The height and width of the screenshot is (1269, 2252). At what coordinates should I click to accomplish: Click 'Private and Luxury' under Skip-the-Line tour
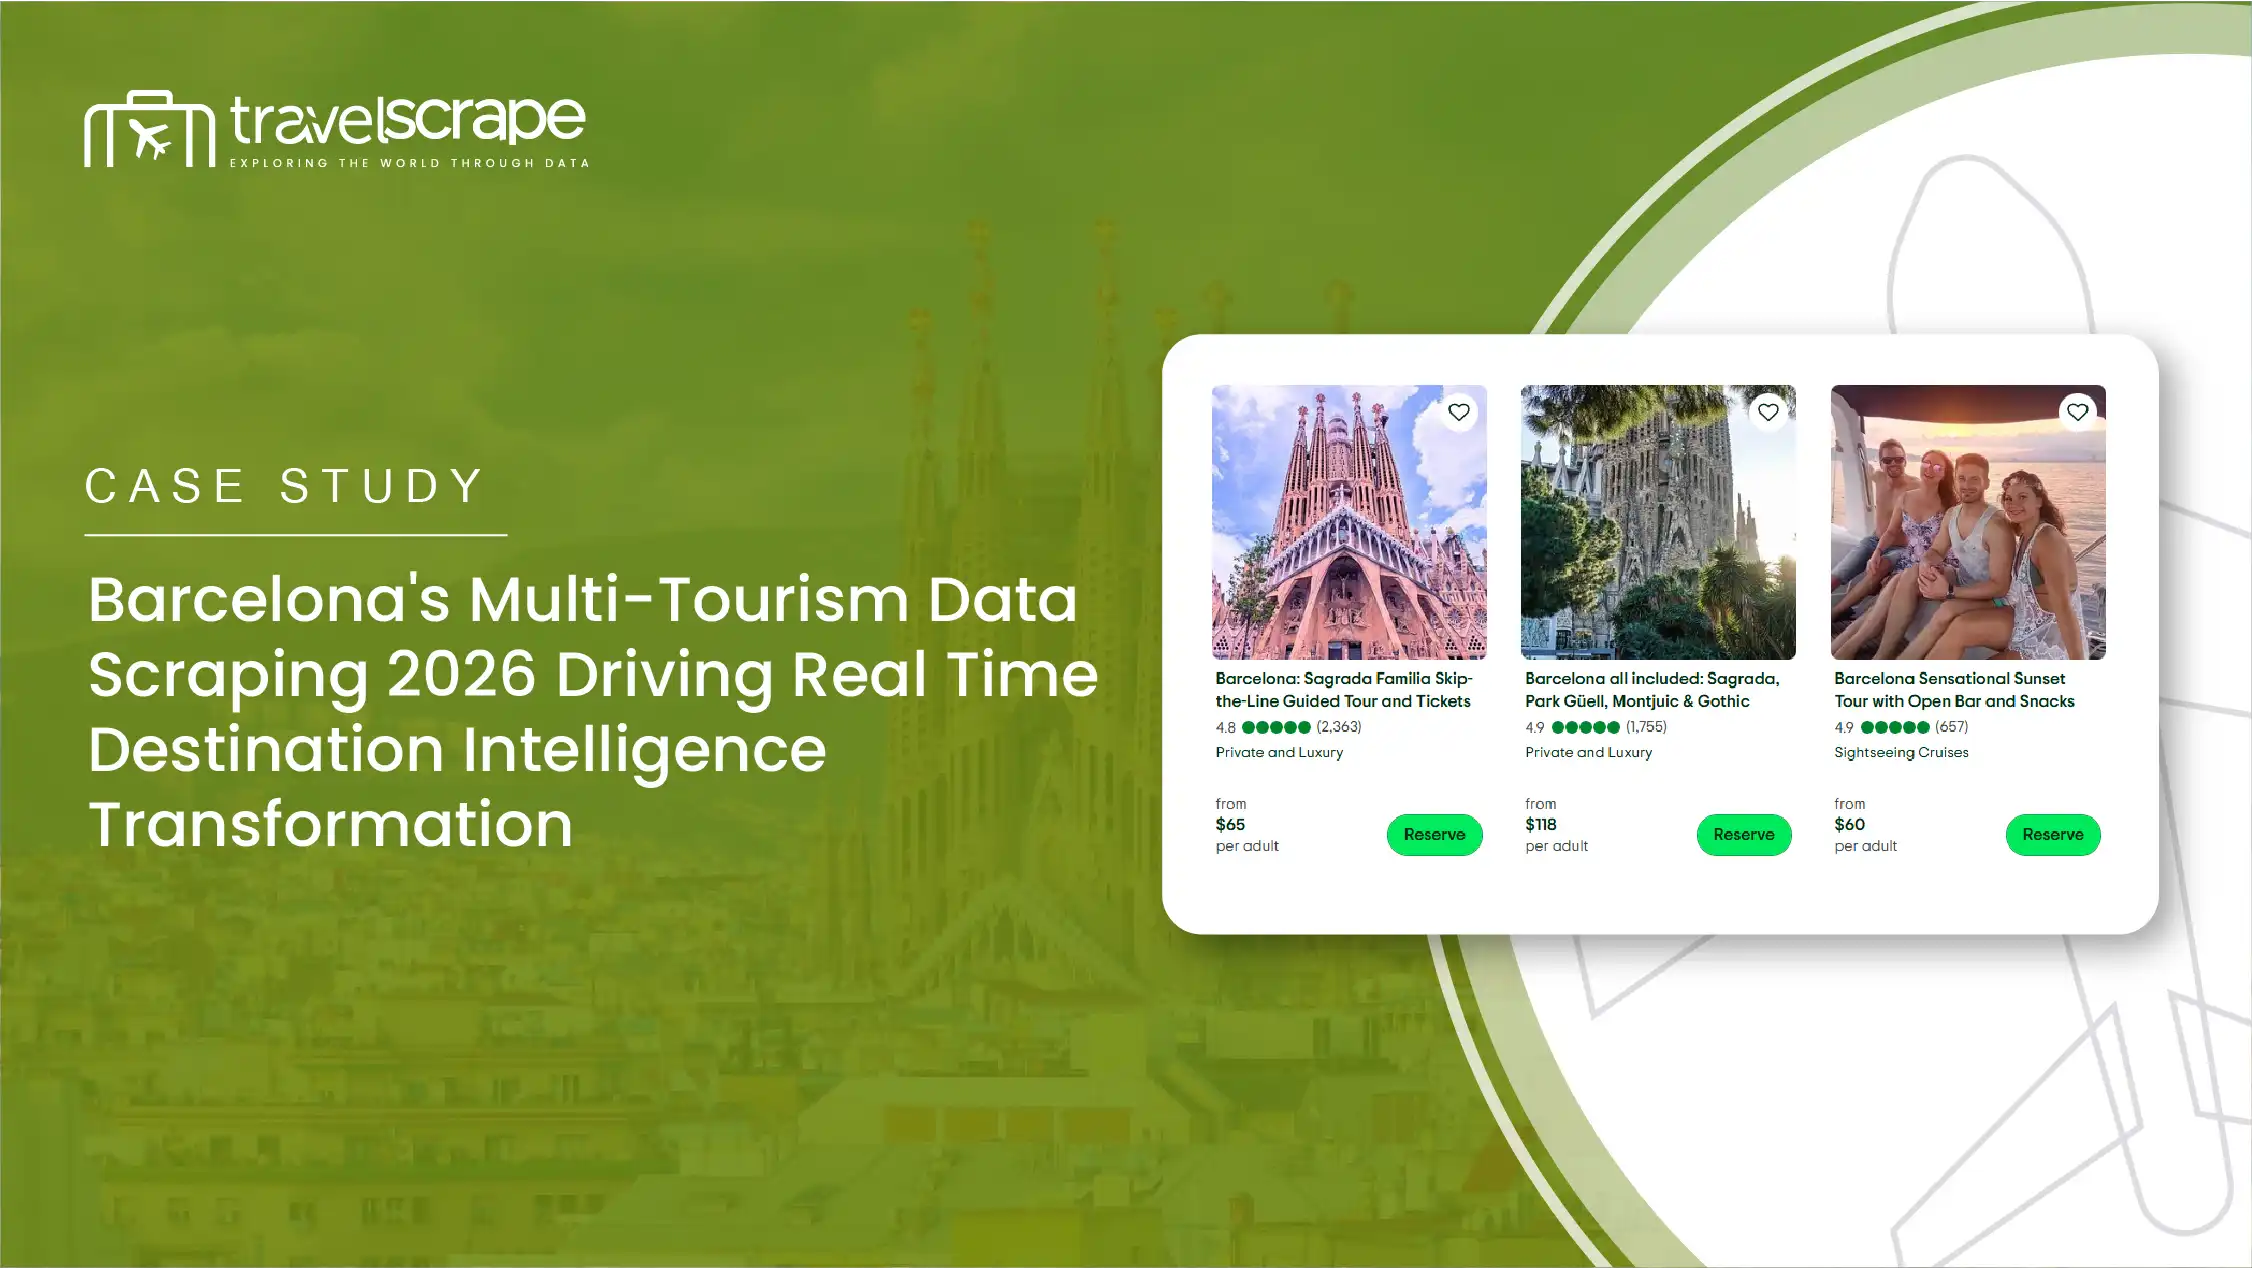tap(1279, 752)
